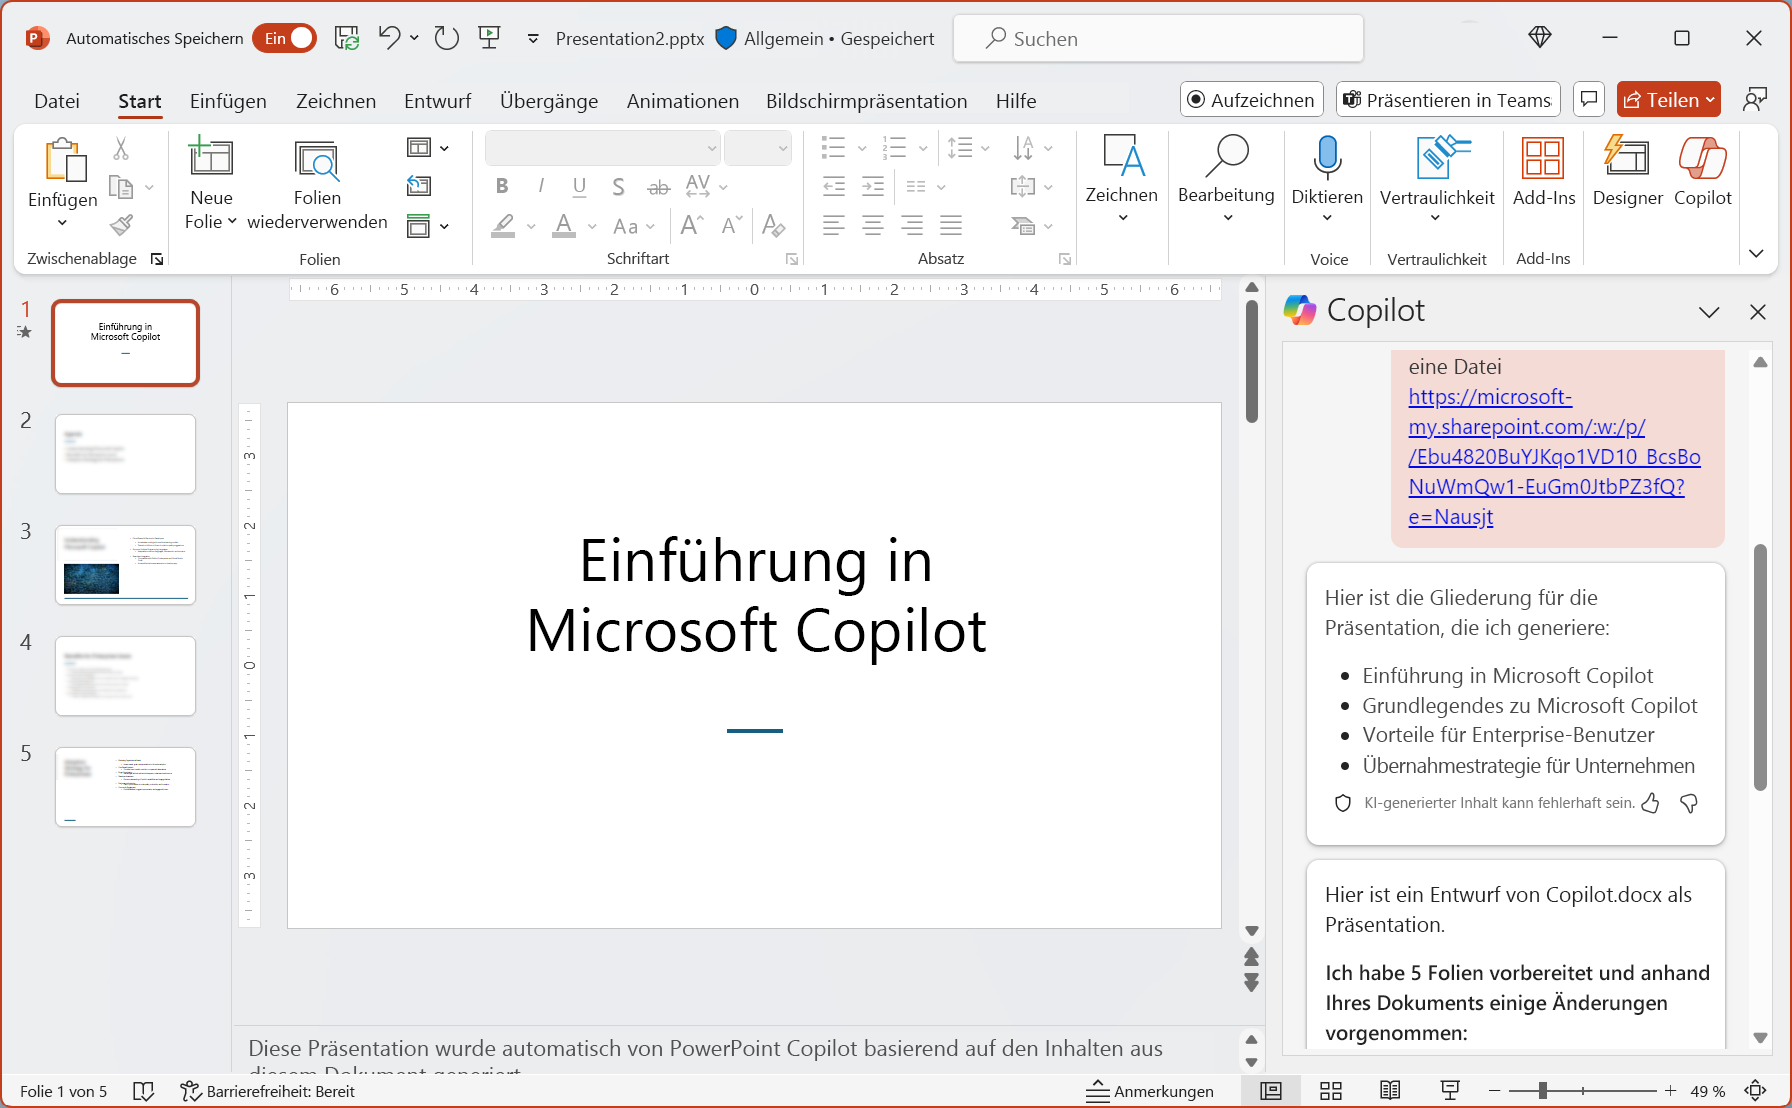Collapse the ribbon display options chevron
This screenshot has width=1792, height=1108.
pos(1757,253)
